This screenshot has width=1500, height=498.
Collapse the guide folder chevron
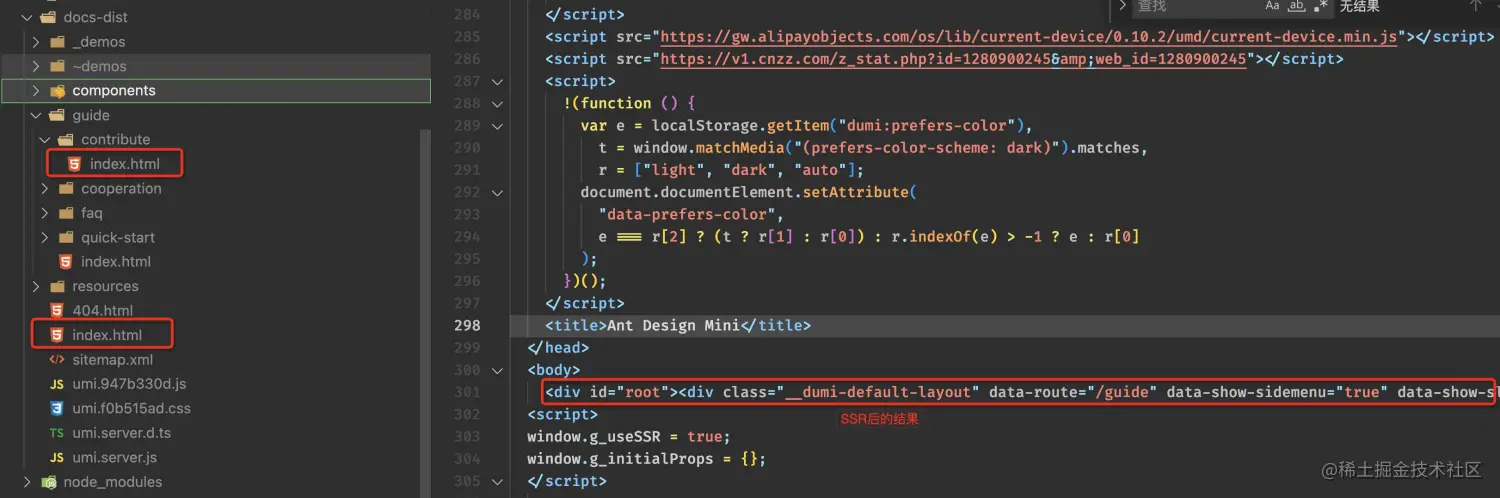(x=36, y=115)
